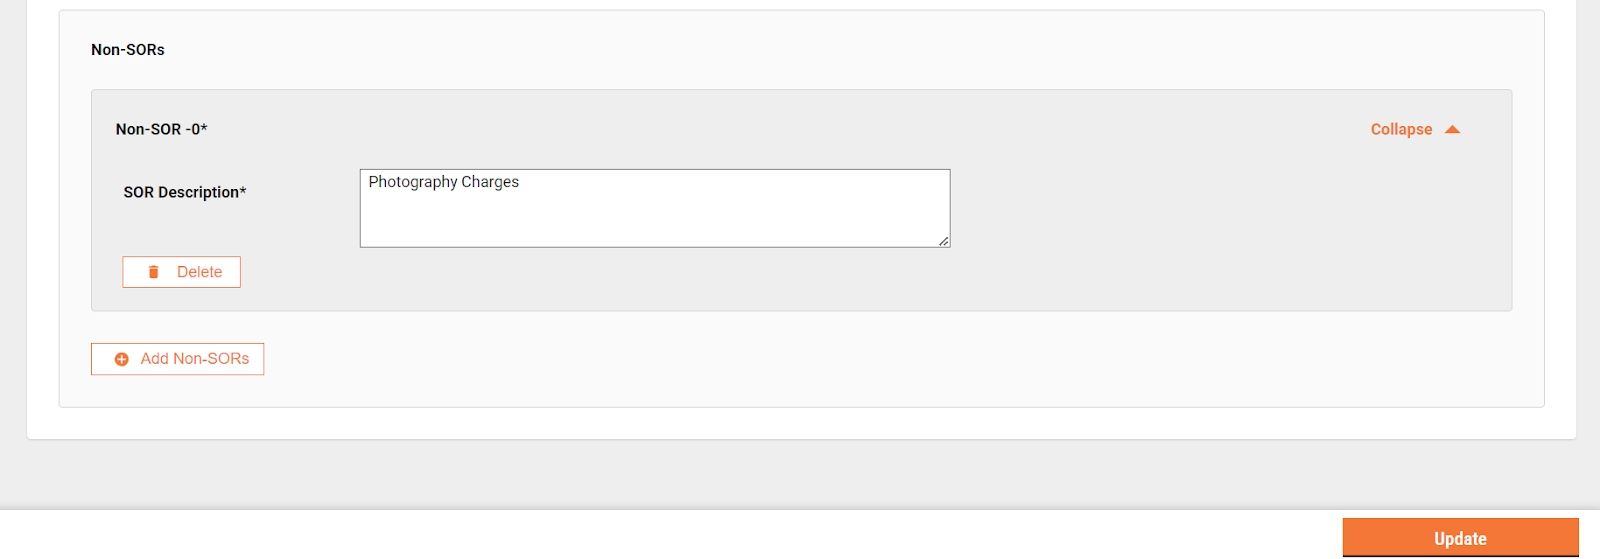Click the Non-SORs section heading
Viewport: 1600px width, 559px height.
point(128,50)
